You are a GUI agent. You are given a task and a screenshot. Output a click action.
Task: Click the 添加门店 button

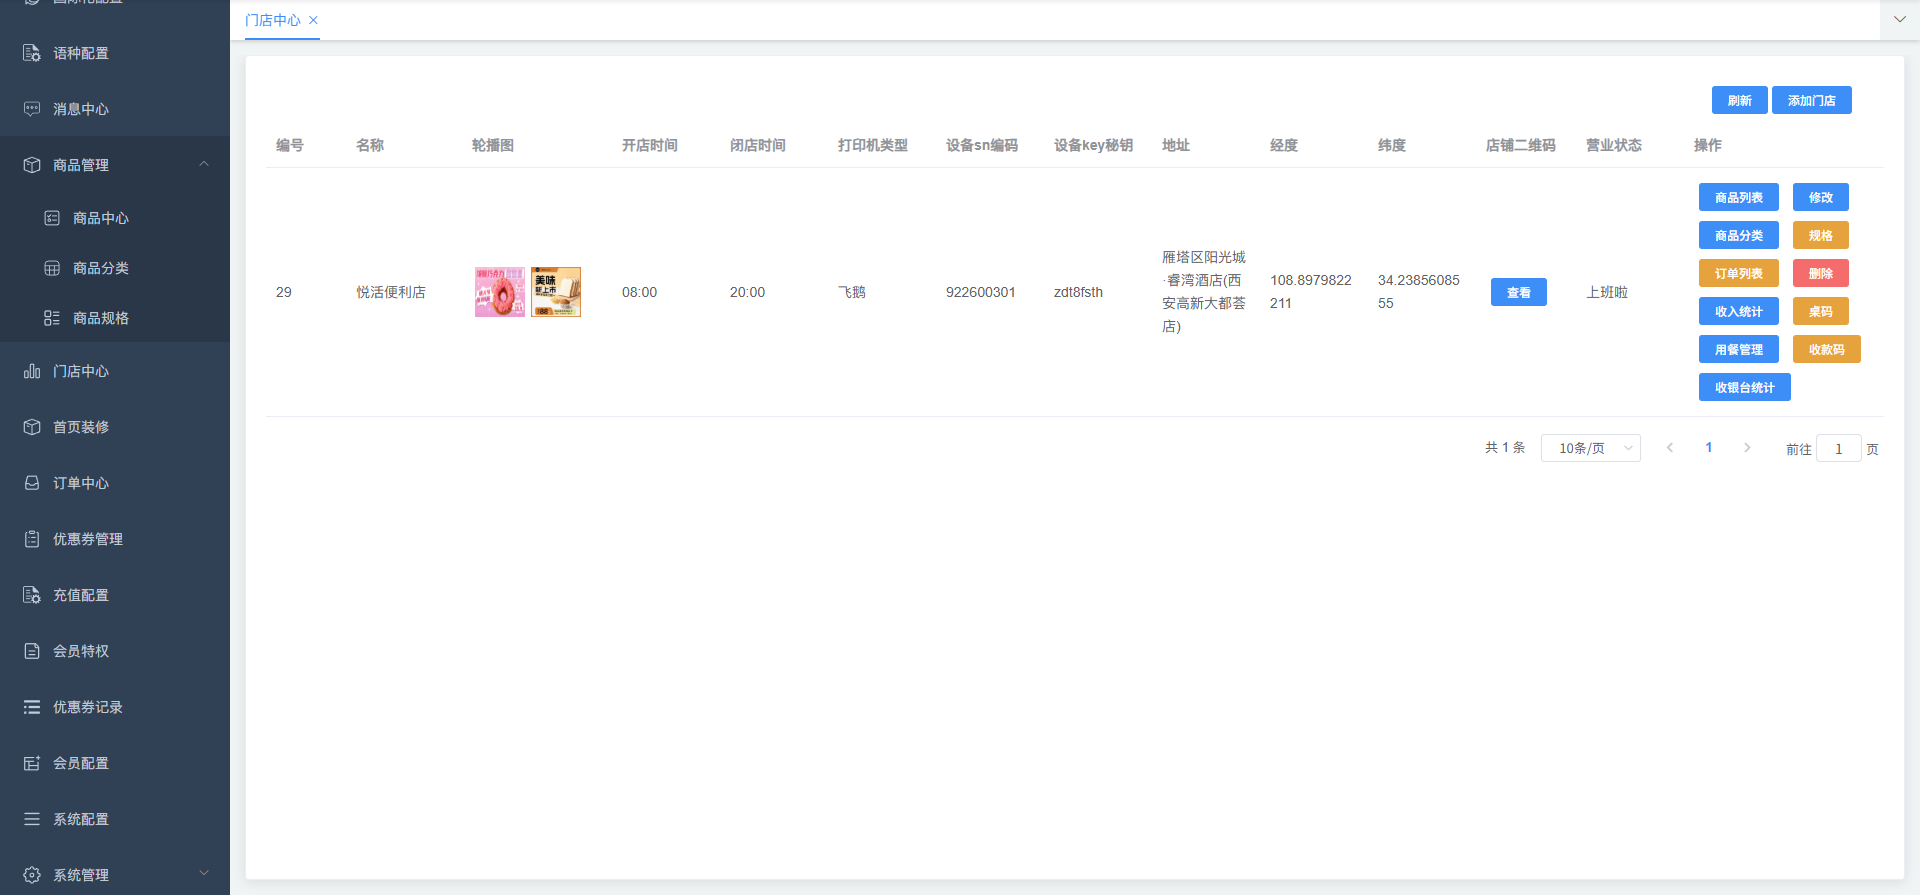[1811, 100]
